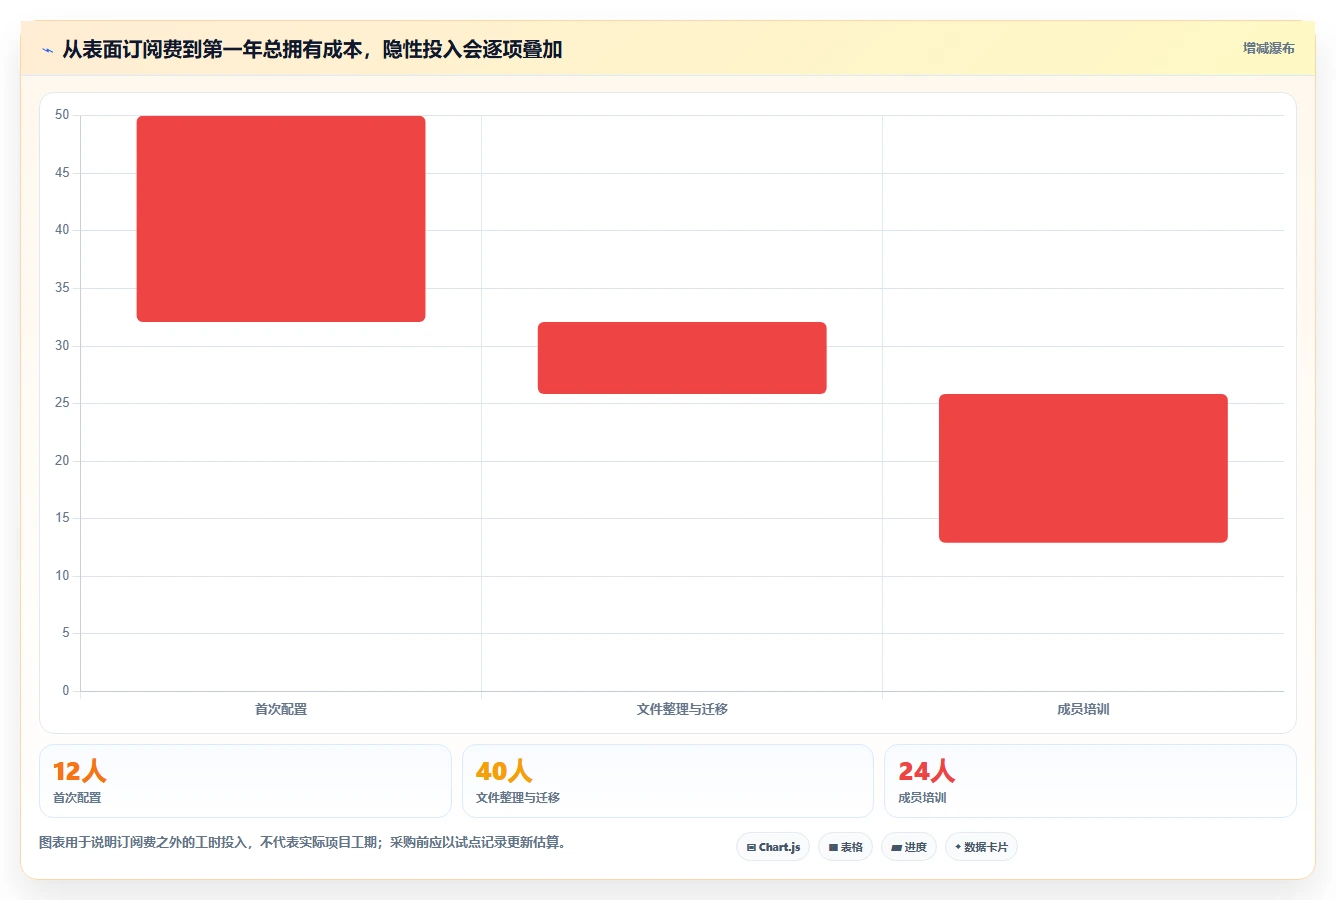Image resolution: width=1336 pixels, height=900 pixels.
Task: Select the 进度 chip
Action: 908,847
